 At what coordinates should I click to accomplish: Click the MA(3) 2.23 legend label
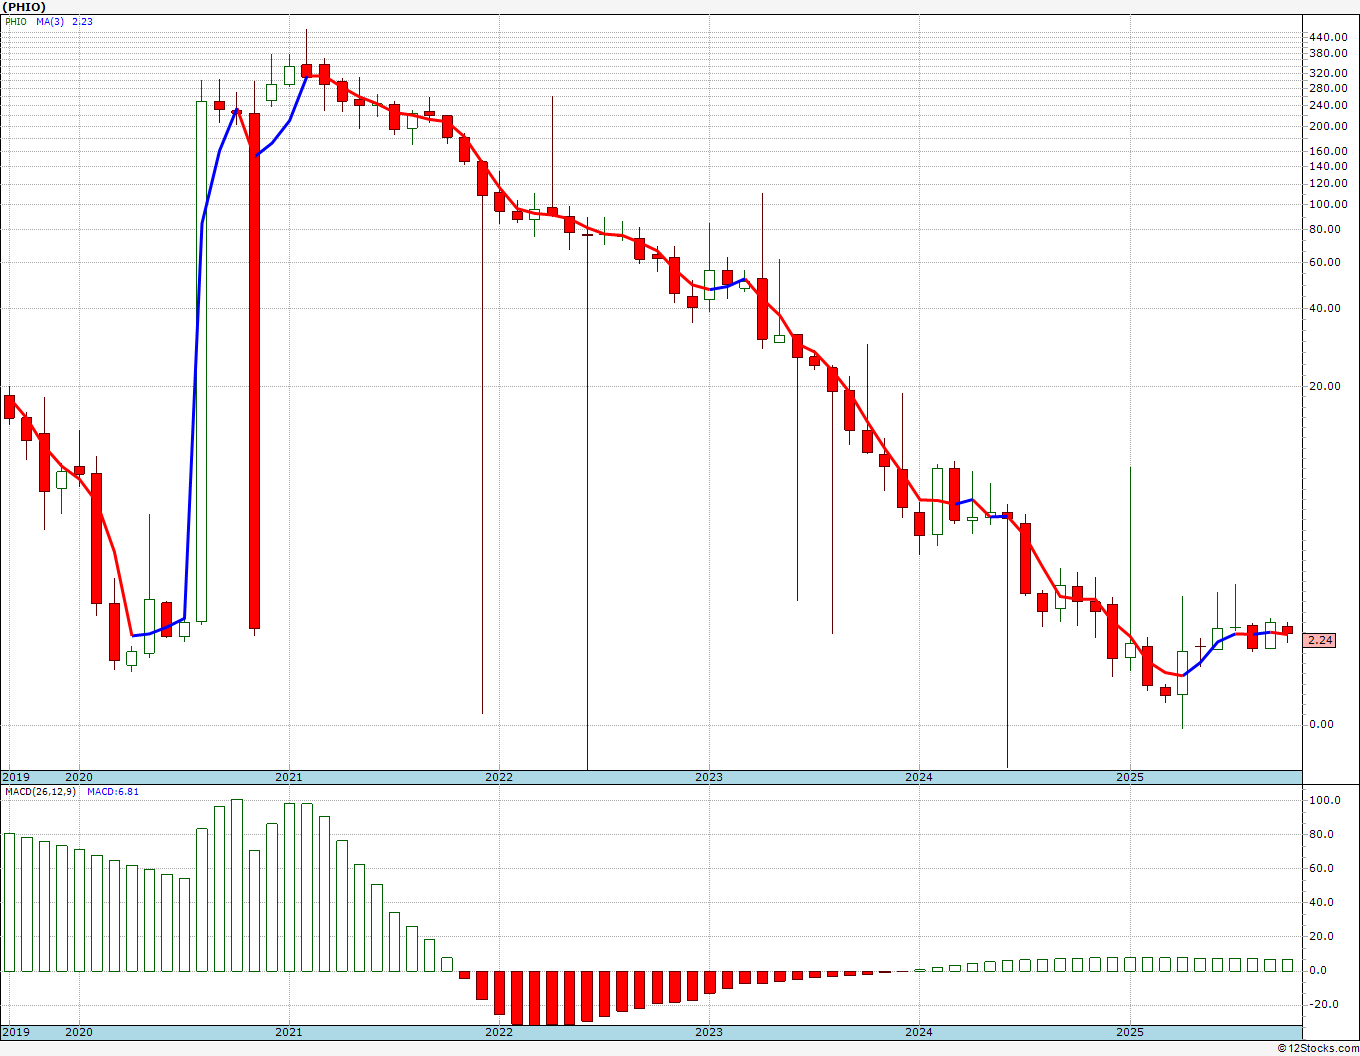click(72, 21)
